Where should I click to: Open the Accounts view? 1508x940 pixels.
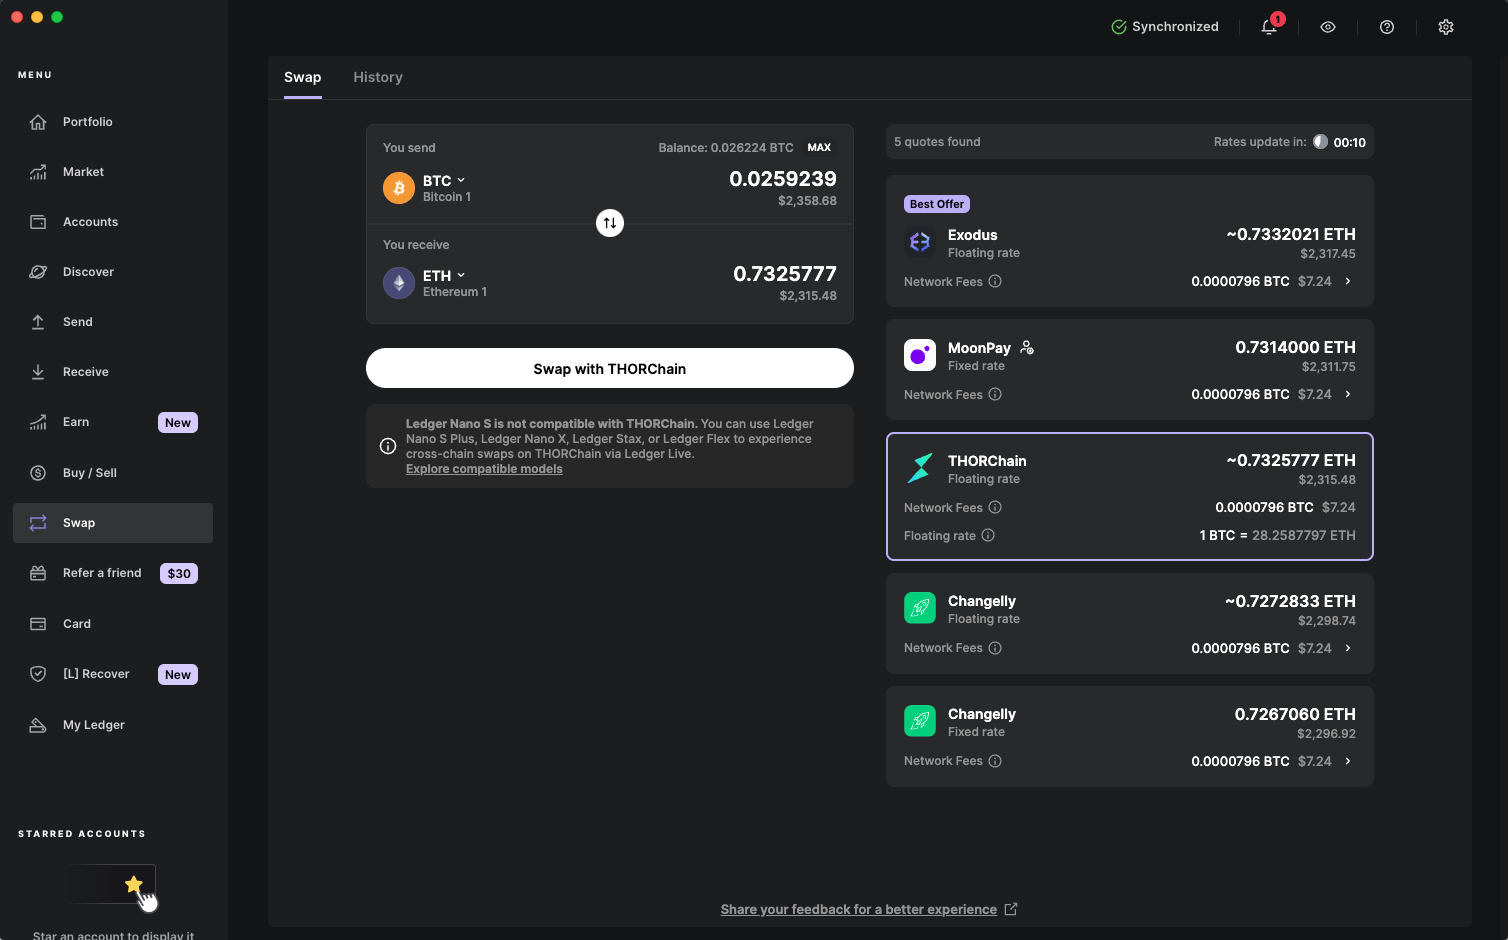click(x=90, y=221)
